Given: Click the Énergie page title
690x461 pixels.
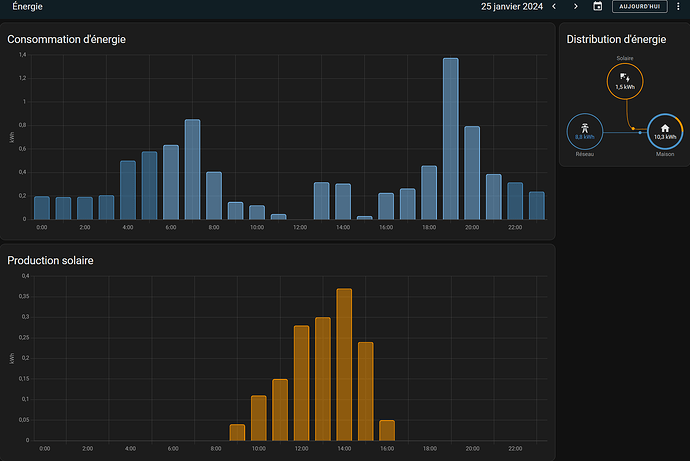Looking at the screenshot, I should [27, 7].
